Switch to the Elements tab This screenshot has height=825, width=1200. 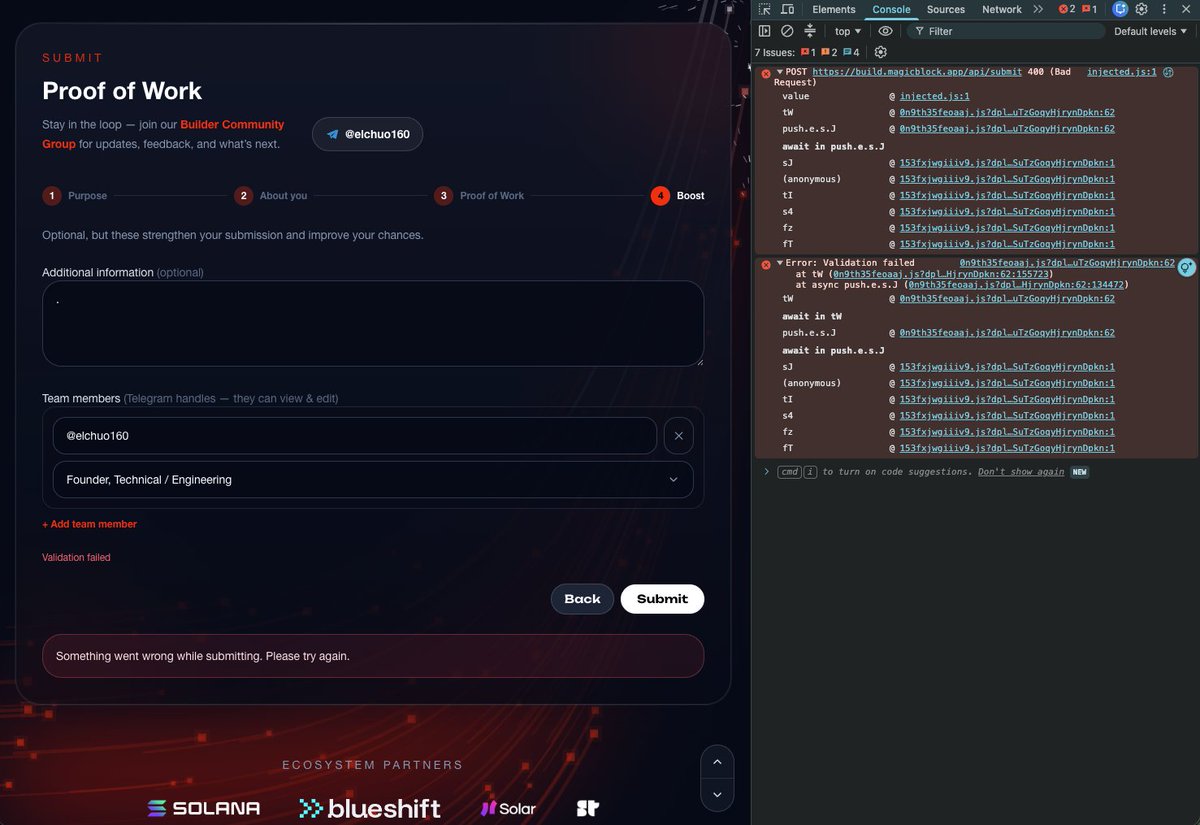click(834, 9)
